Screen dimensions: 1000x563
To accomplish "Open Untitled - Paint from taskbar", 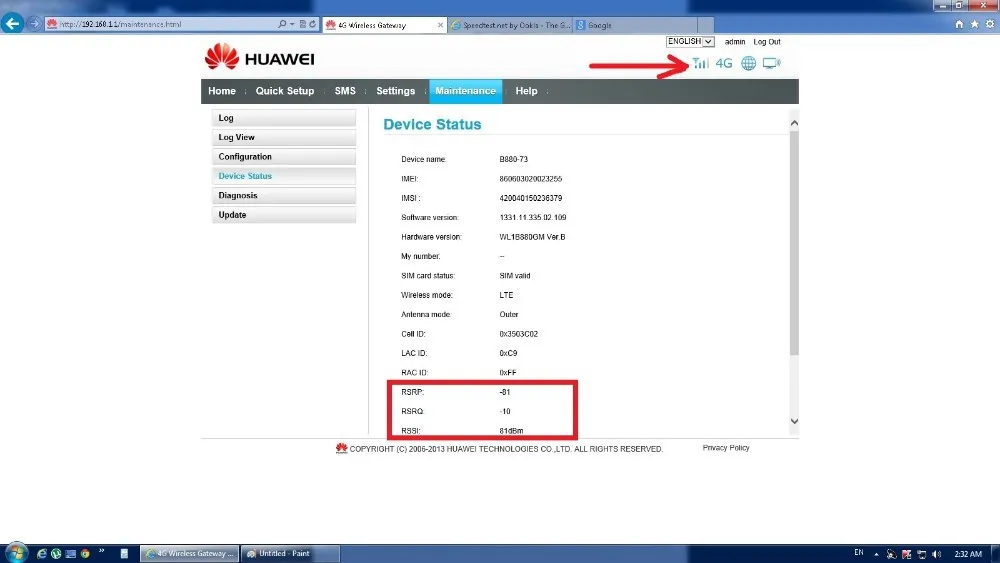I will coord(290,553).
